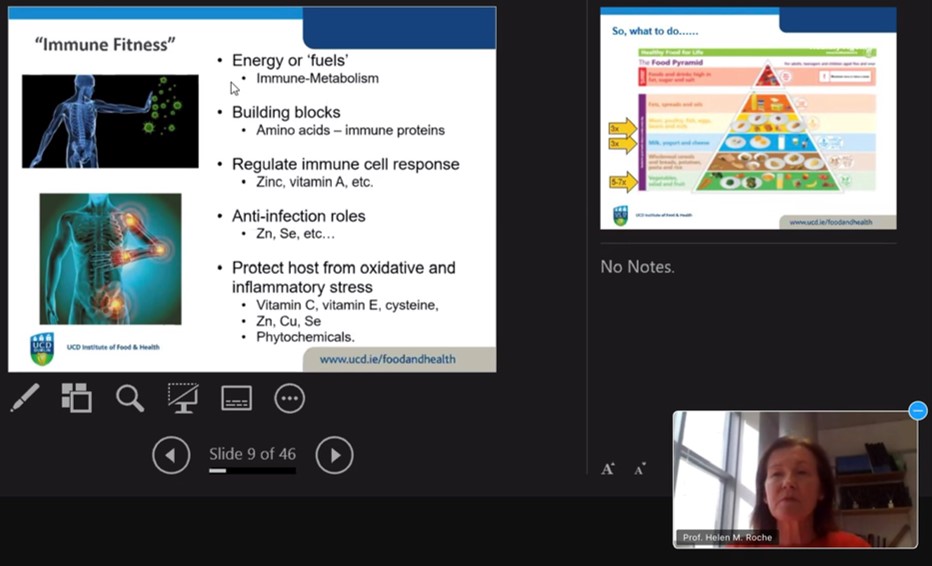Toggle black or unblack slide show

pos(182,398)
